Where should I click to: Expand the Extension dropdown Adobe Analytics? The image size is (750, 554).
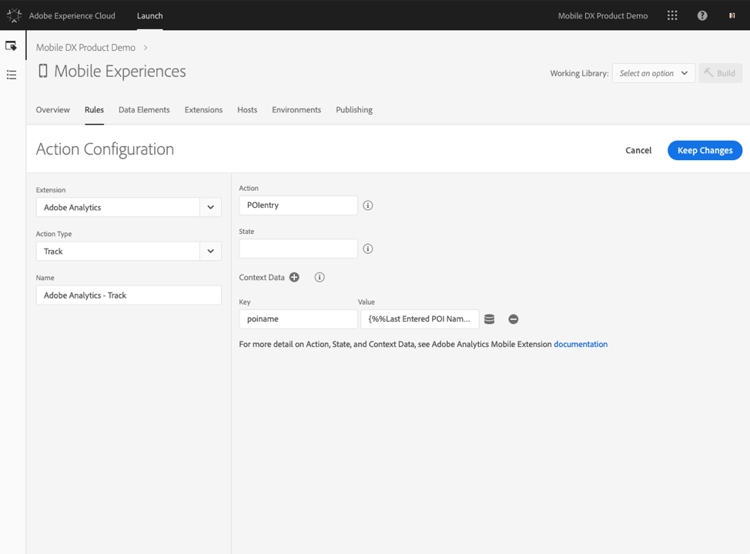click(129, 207)
